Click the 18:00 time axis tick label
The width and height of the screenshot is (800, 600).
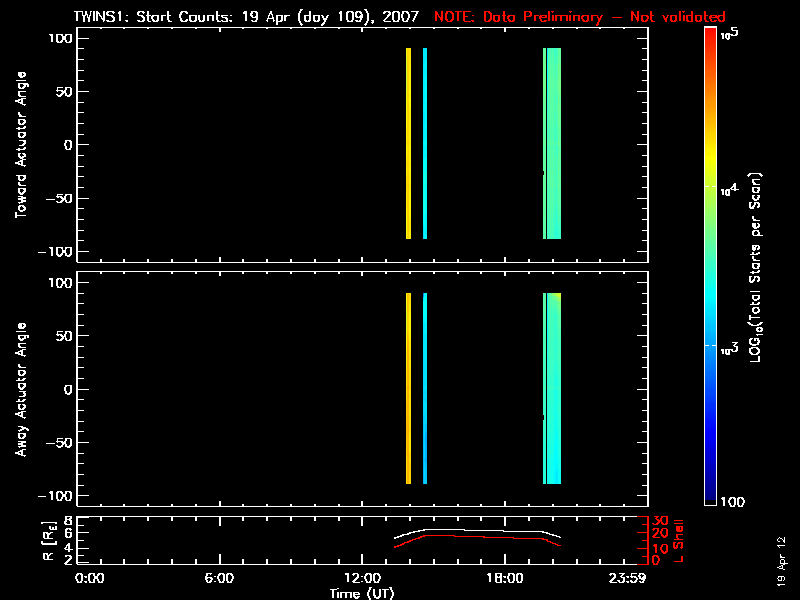point(504,579)
